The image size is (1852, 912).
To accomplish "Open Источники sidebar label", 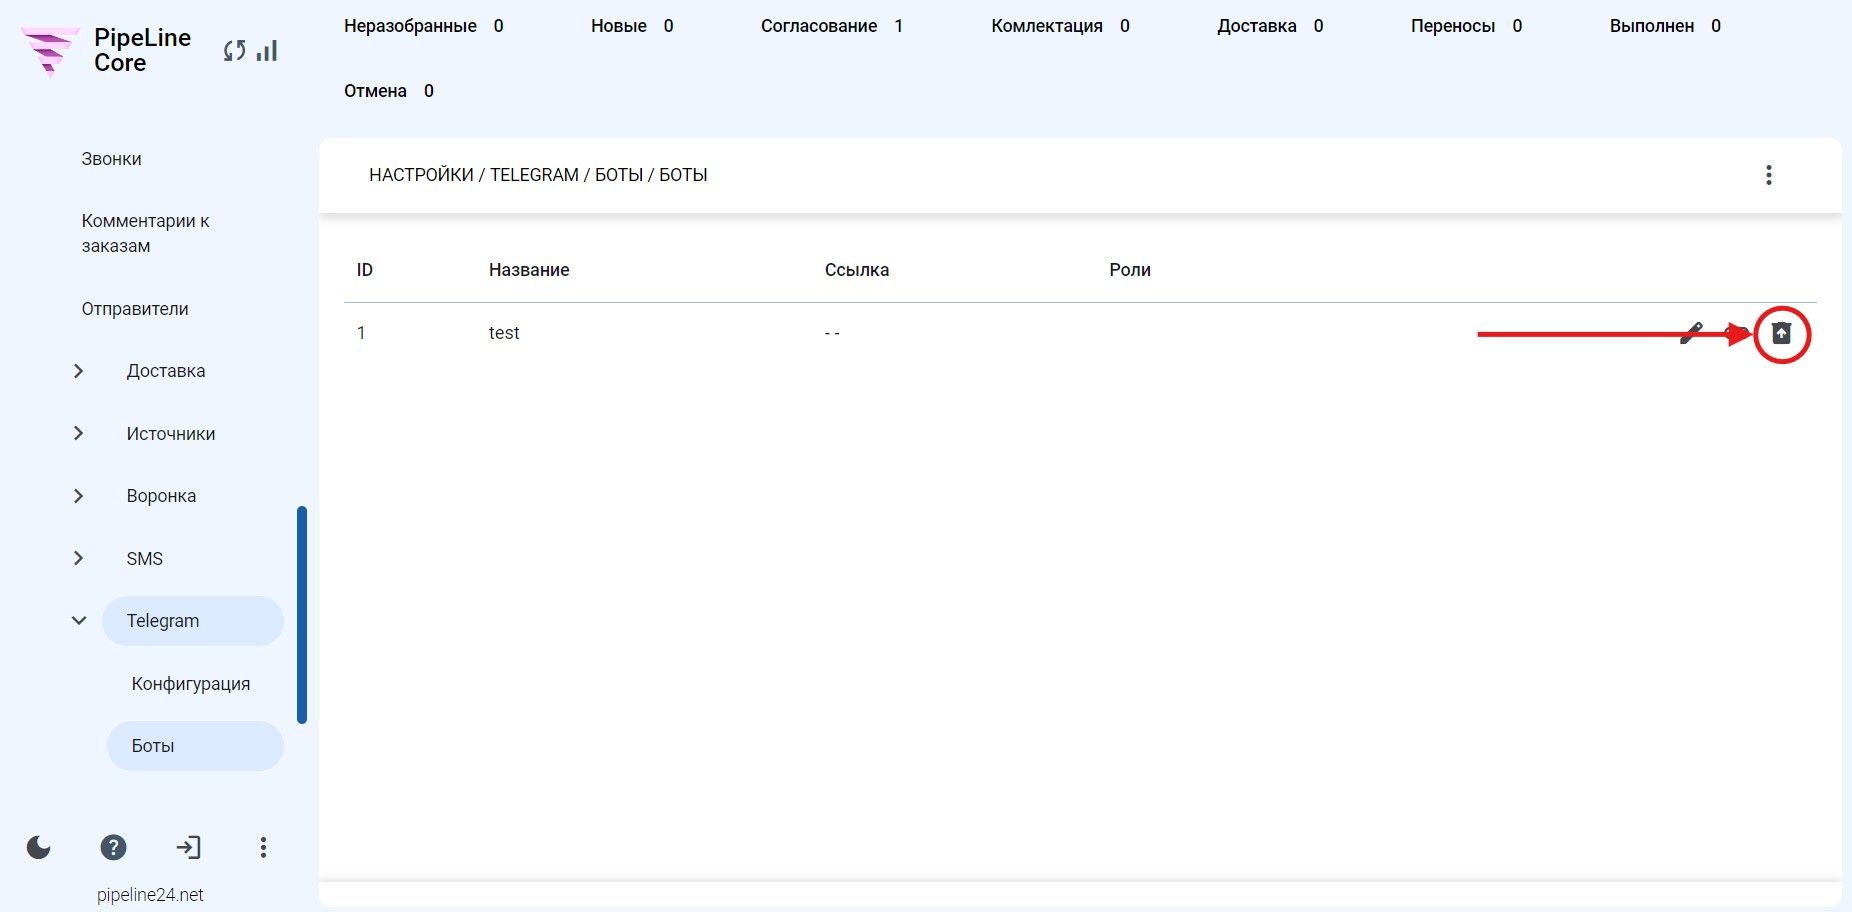I will (171, 434).
